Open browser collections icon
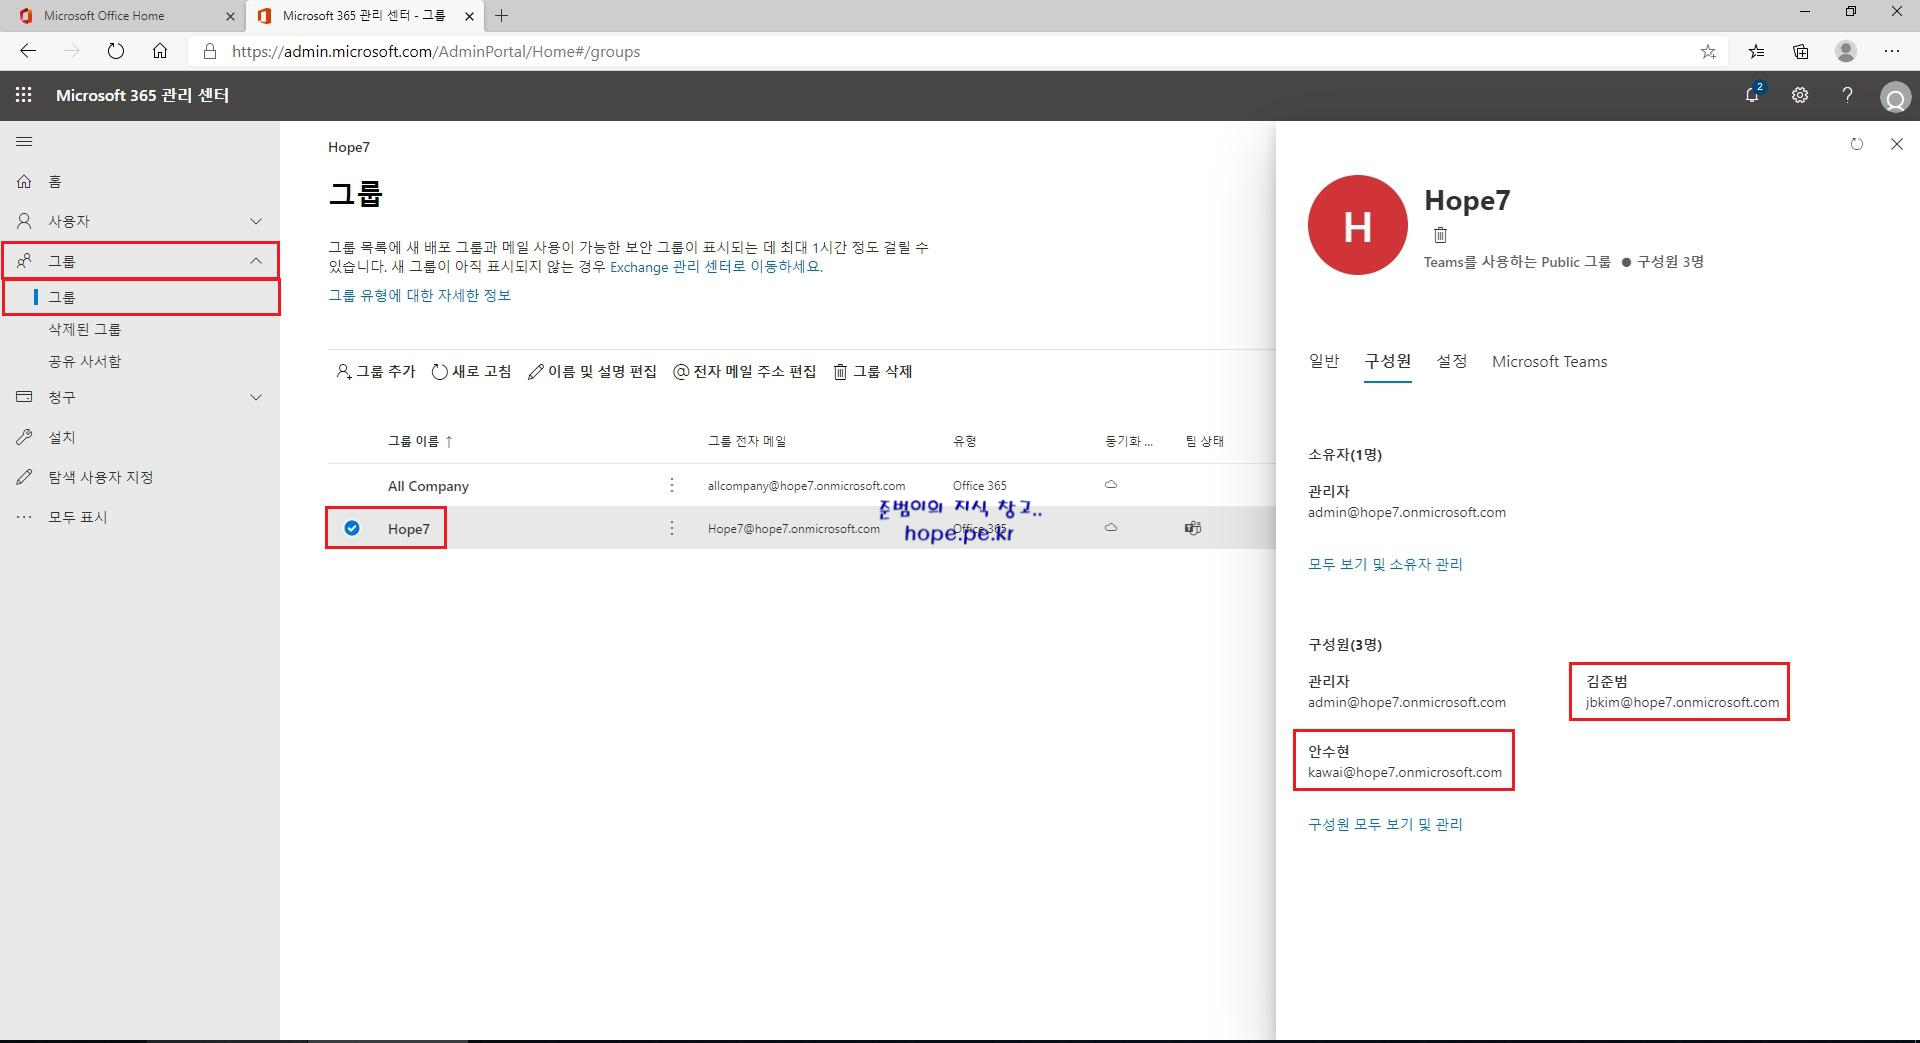 (x=1801, y=51)
